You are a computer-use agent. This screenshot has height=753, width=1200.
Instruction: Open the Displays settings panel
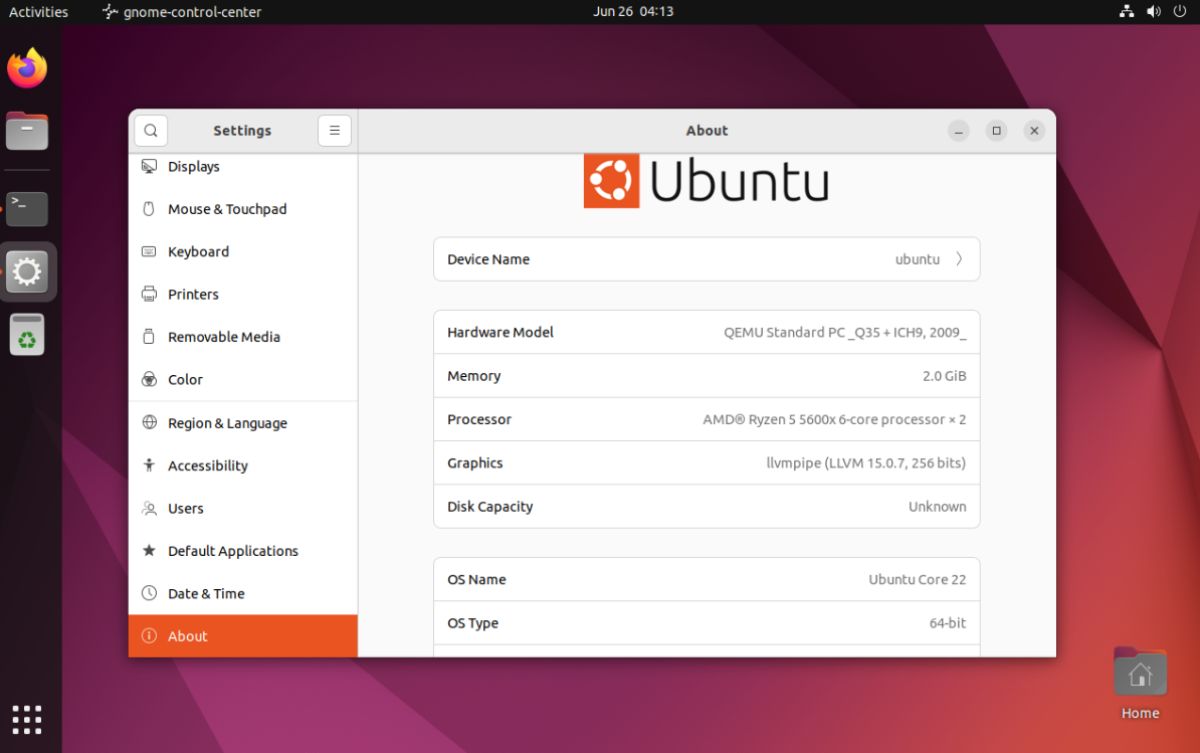pyautogui.click(x=194, y=166)
